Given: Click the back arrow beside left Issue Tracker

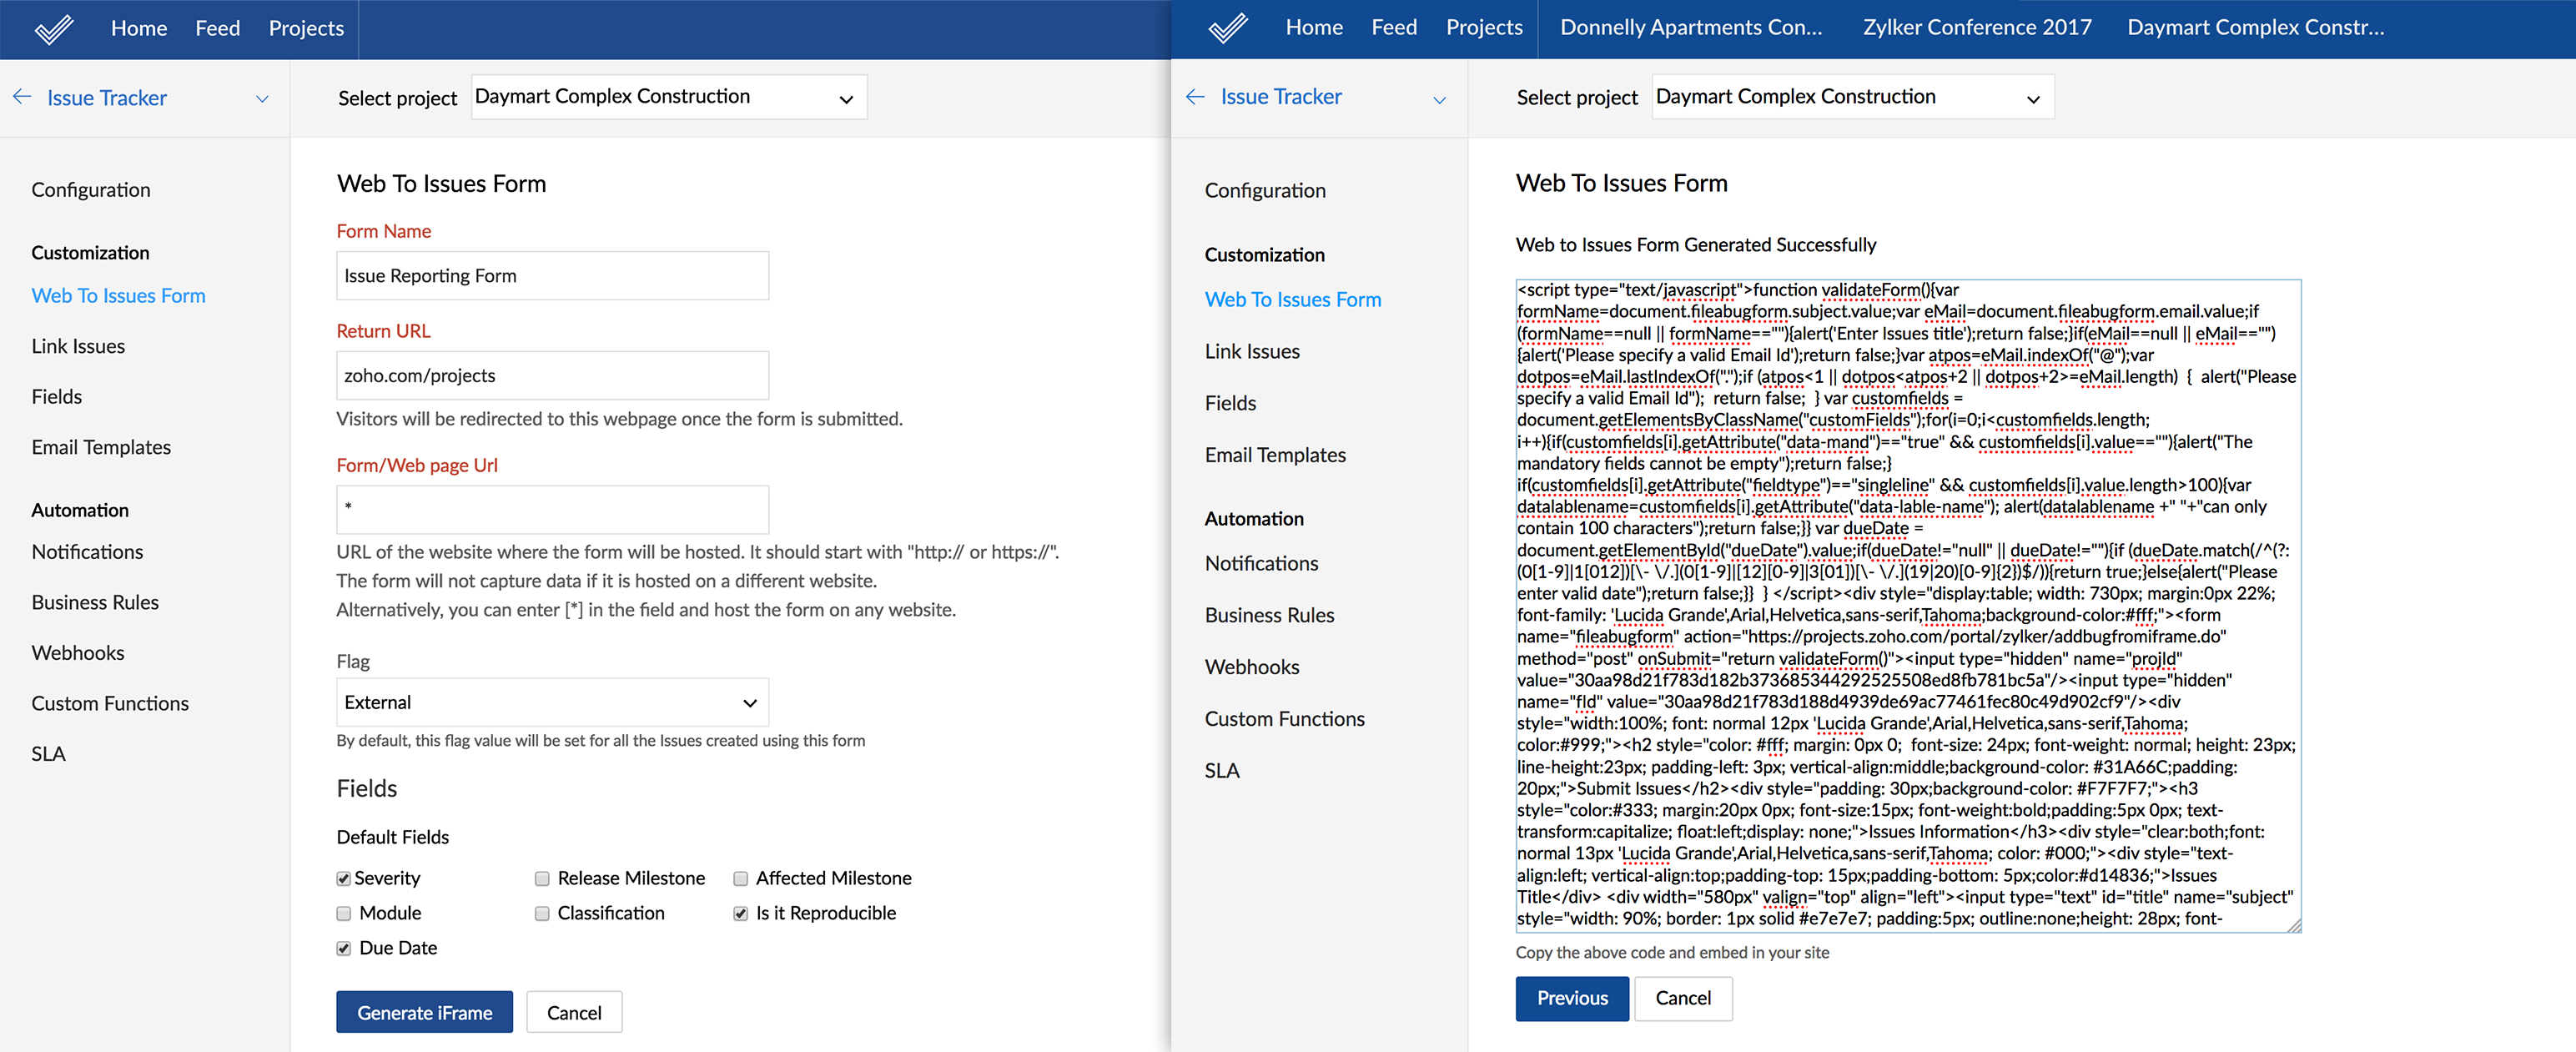Looking at the screenshot, I should pyautogui.click(x=22, y=97).
